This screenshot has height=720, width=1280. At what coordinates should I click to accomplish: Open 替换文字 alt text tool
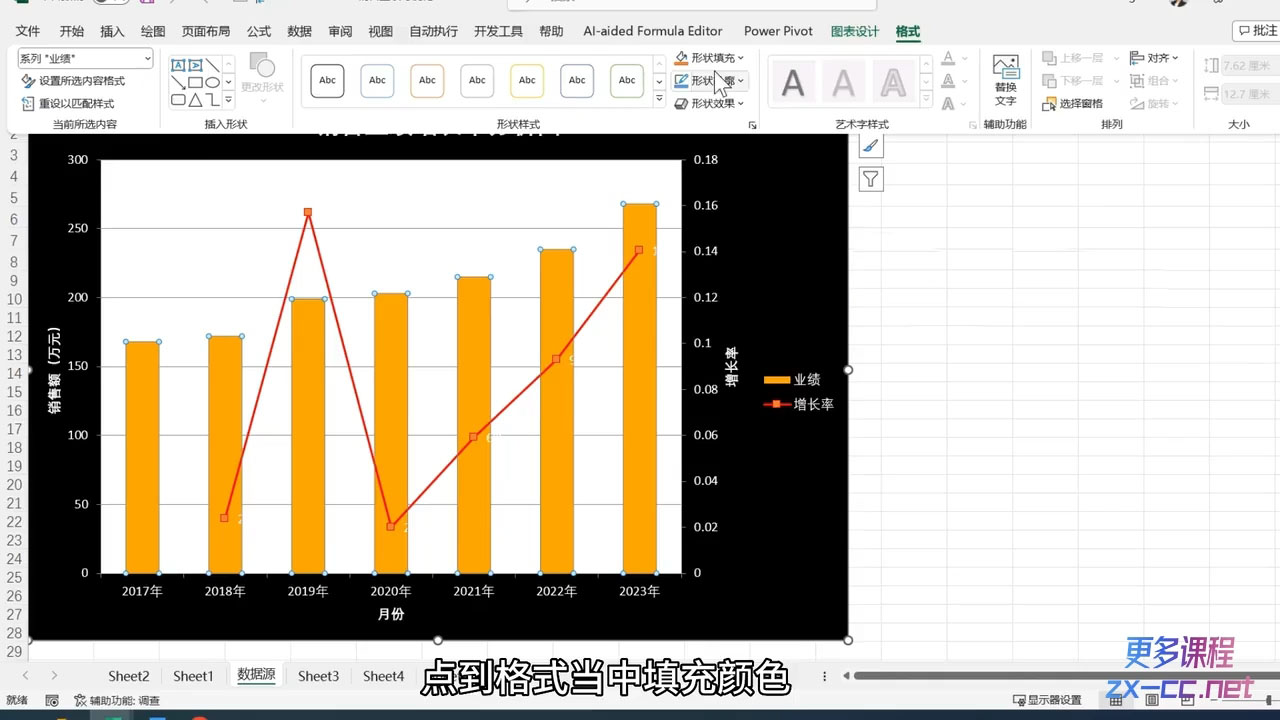[x=1005, y=80]
